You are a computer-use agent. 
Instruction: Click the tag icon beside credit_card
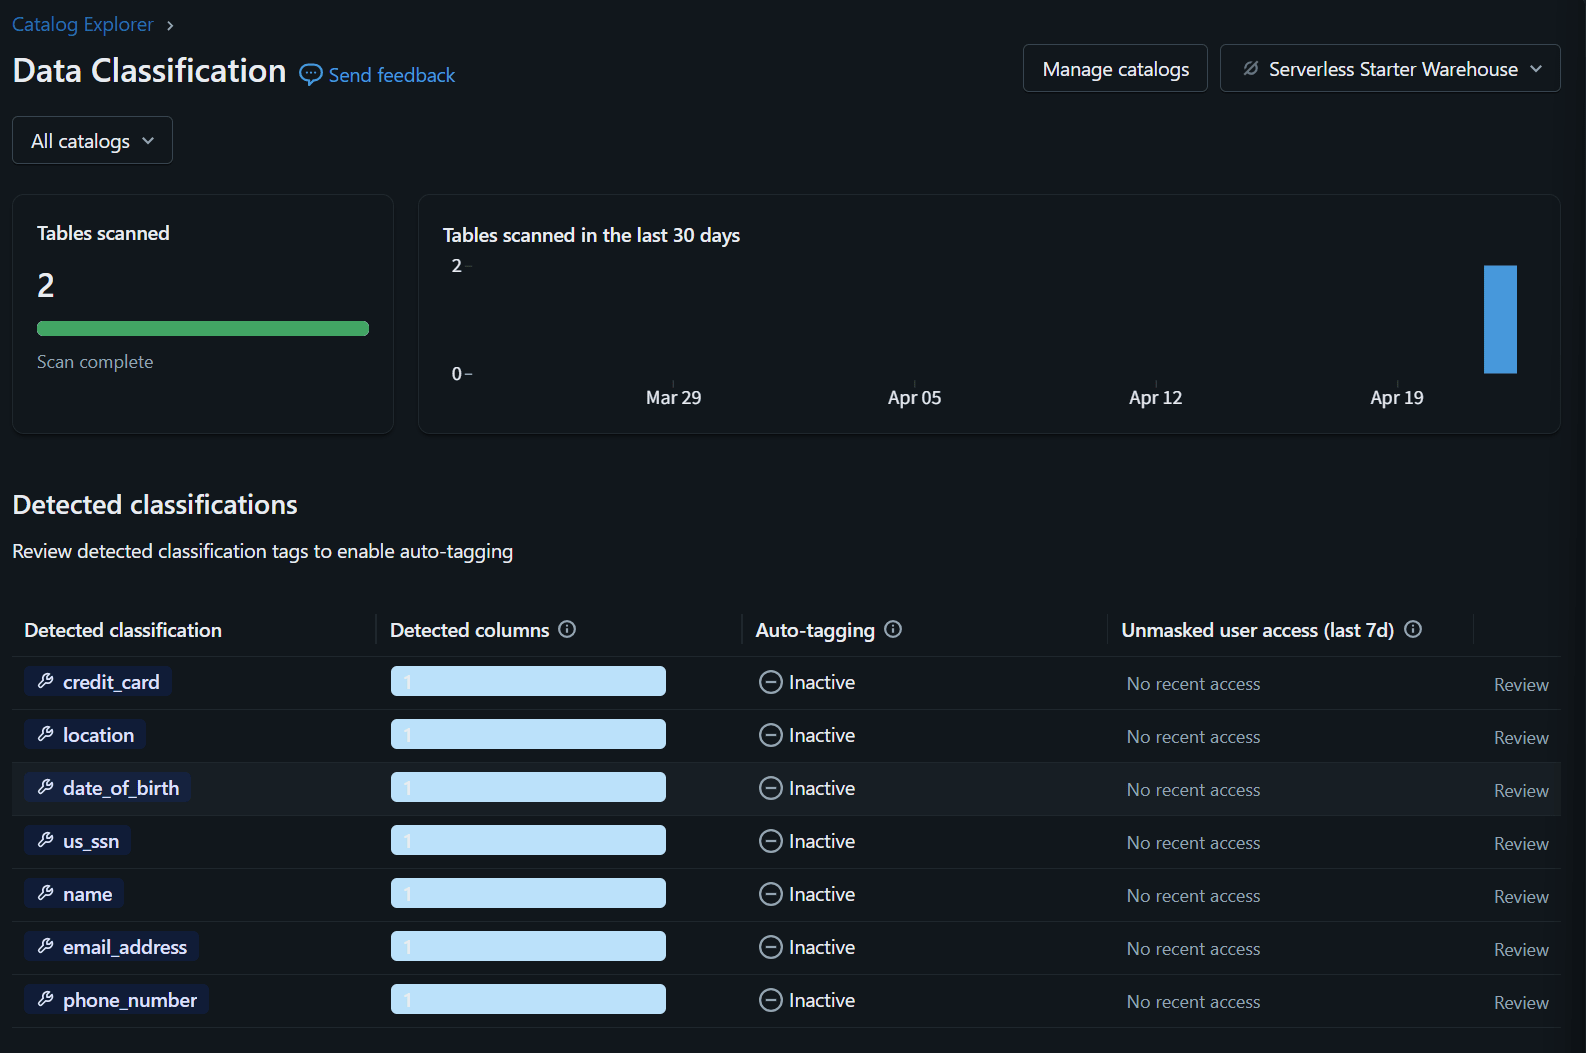(45, 681)
